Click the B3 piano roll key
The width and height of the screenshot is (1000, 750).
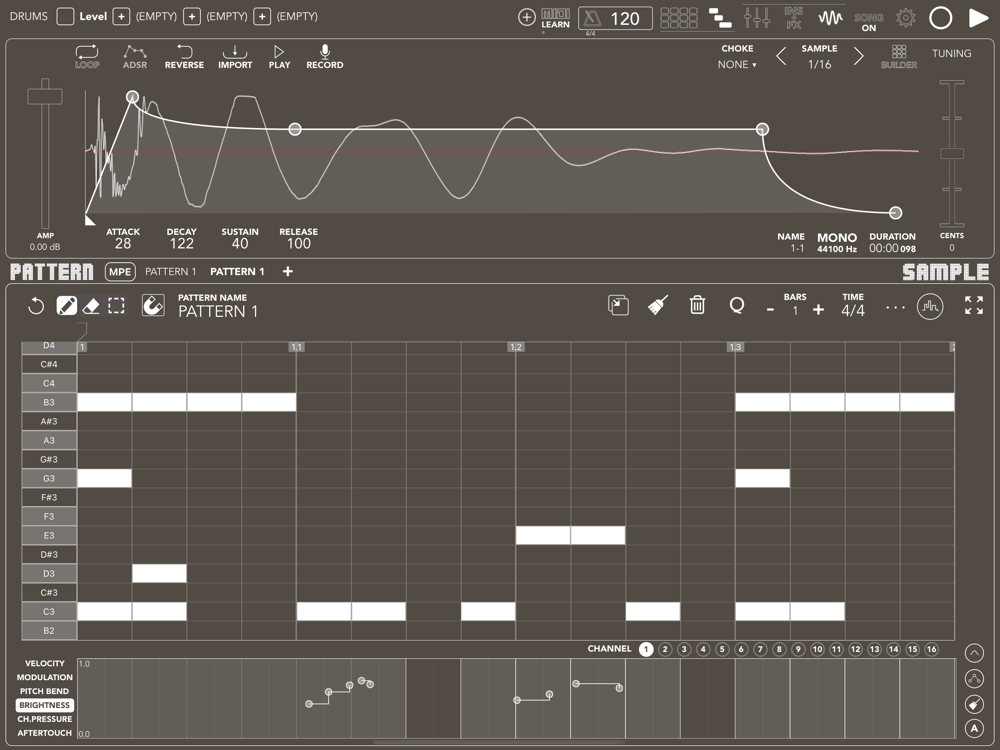coord(49,402)
